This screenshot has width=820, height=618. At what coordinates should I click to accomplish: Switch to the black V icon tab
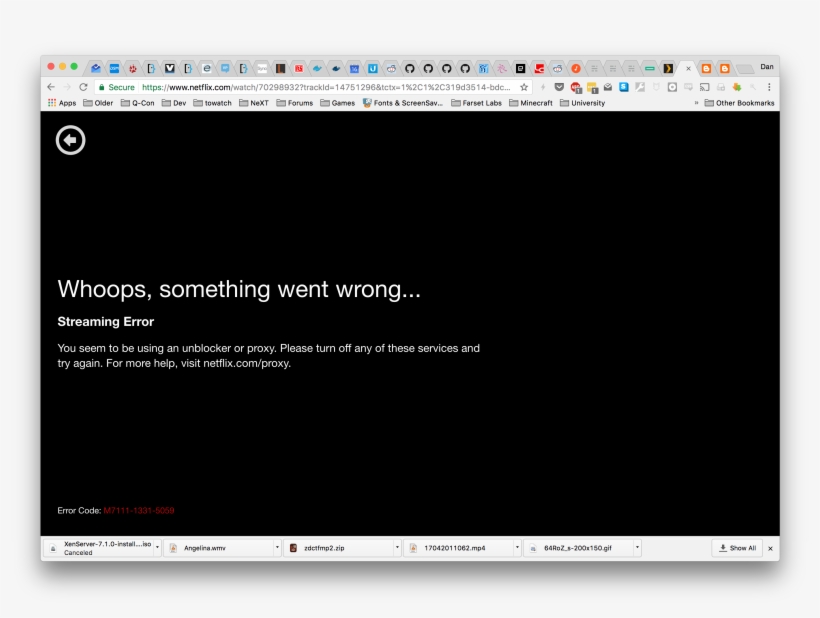(x=169, y=68)
